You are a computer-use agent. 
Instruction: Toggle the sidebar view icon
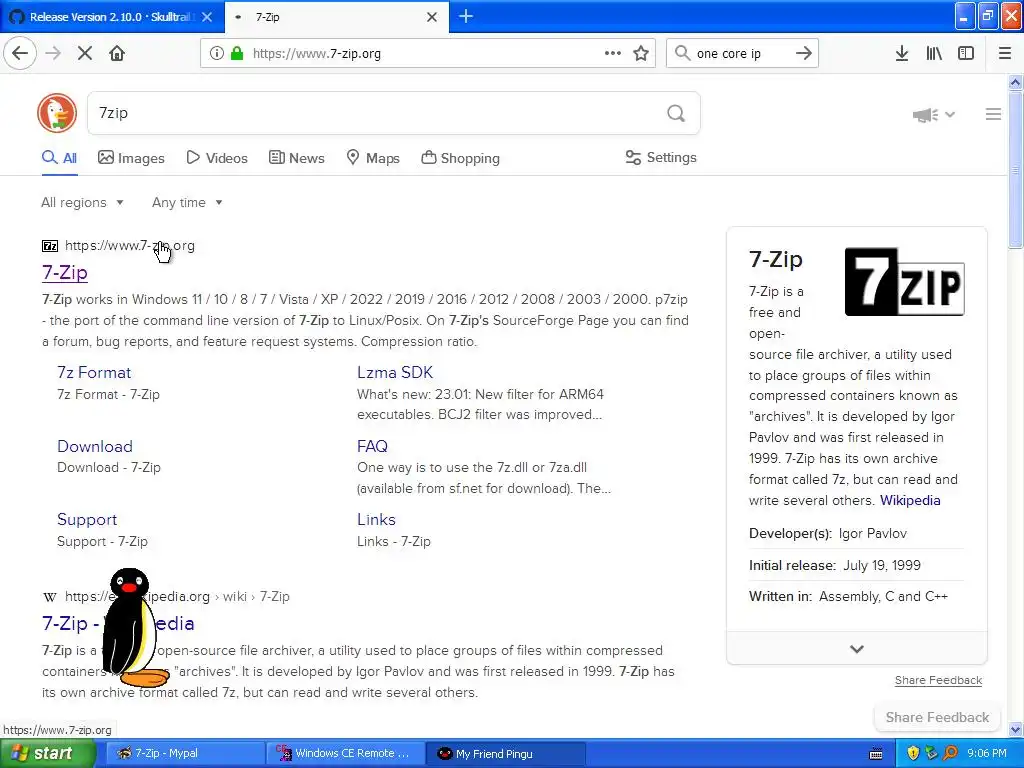click(x=966, y=53)
